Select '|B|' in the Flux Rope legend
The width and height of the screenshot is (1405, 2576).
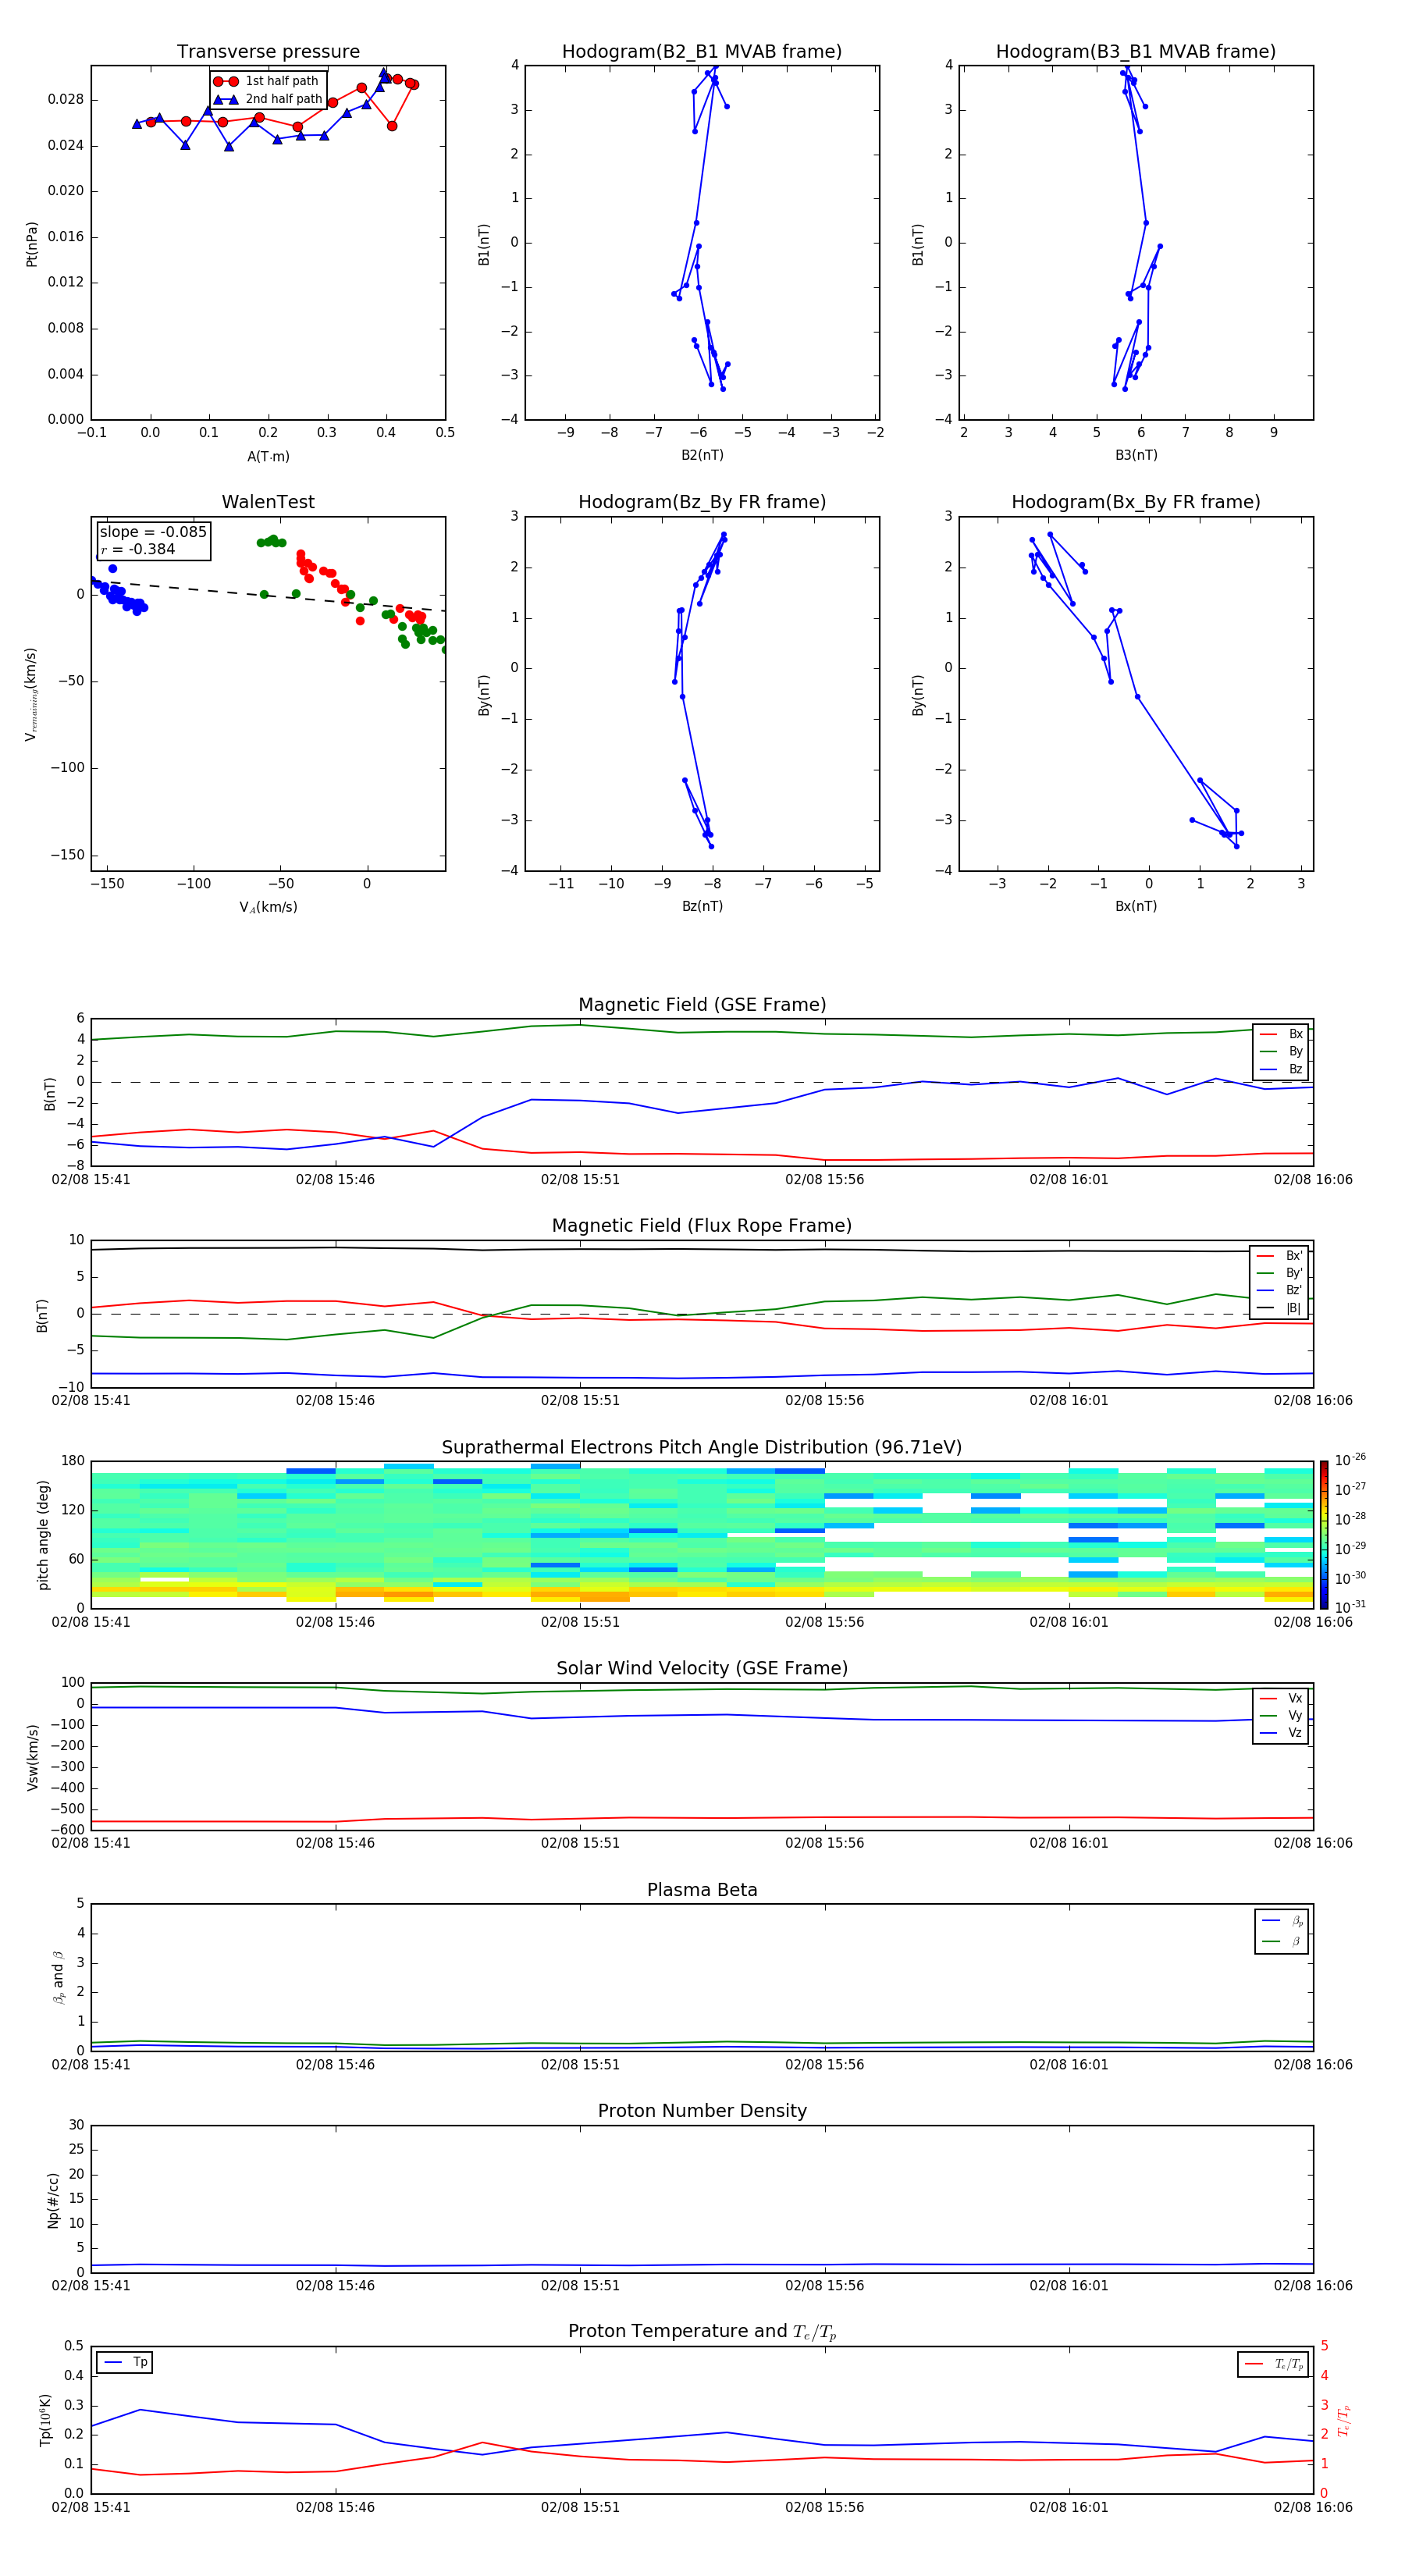coord(1279,1308)
